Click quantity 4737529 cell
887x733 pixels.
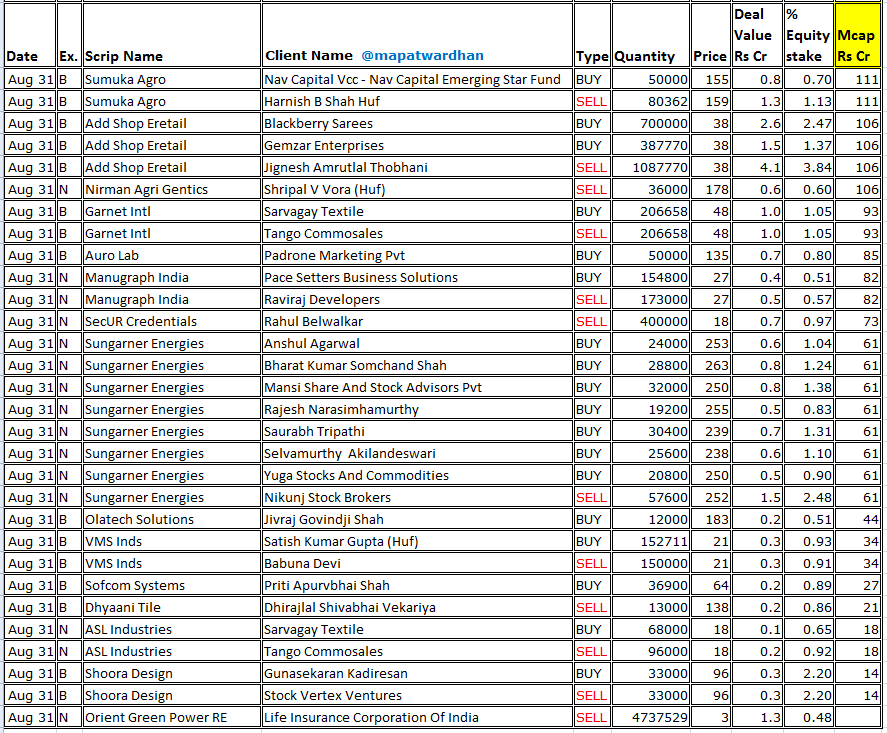pos(651,718)
